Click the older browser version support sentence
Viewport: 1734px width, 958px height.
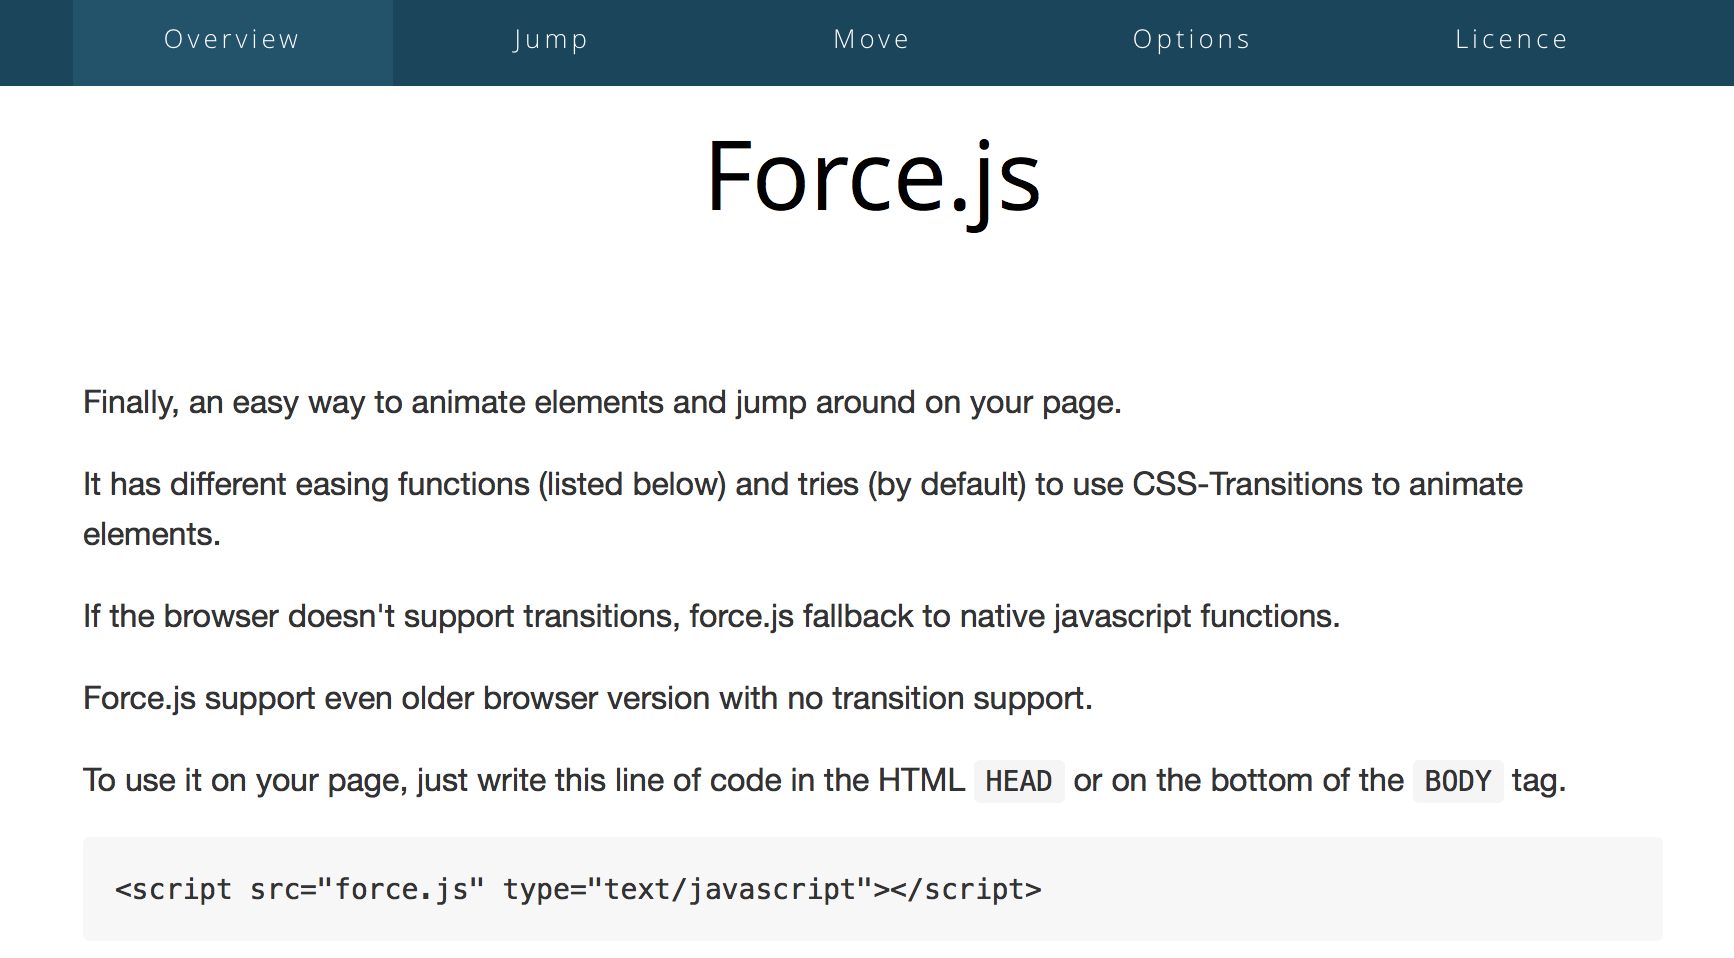point(587,699)
